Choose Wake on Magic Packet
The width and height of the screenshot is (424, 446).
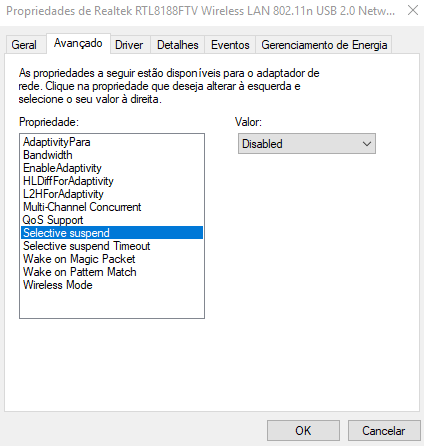coord(112,259)
